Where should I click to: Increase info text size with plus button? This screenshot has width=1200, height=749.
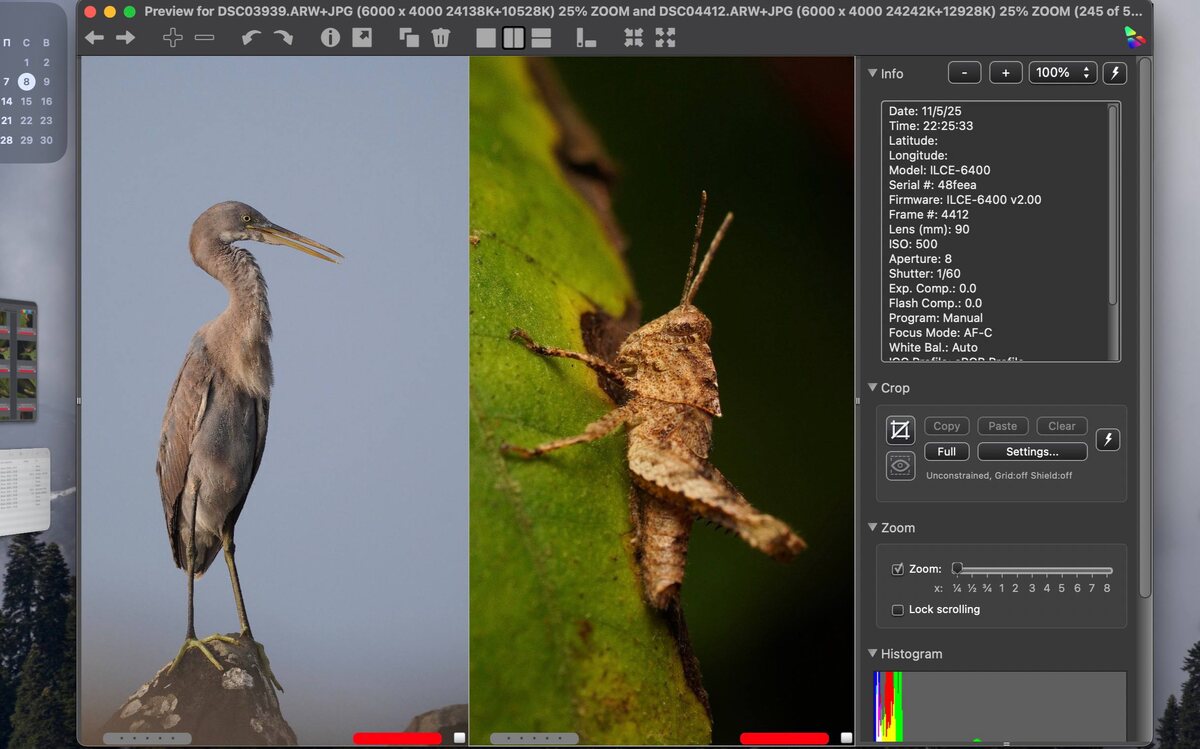tap(1005, 72)
